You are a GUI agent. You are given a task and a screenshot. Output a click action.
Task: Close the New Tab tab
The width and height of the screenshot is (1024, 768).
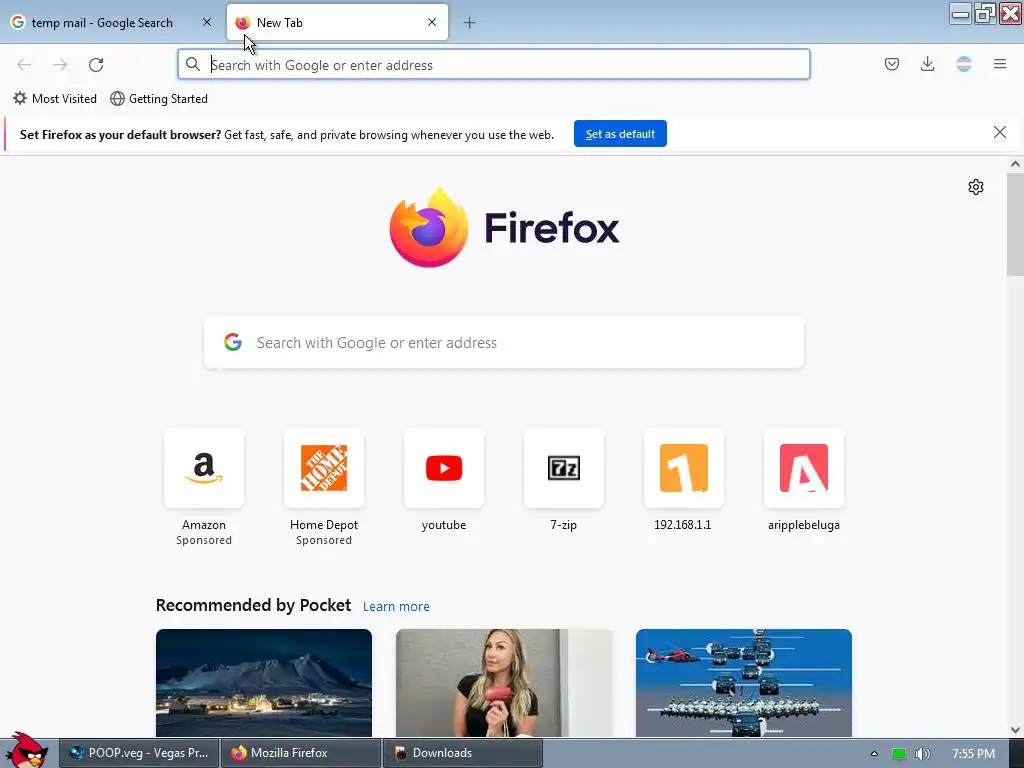point(432,22)
